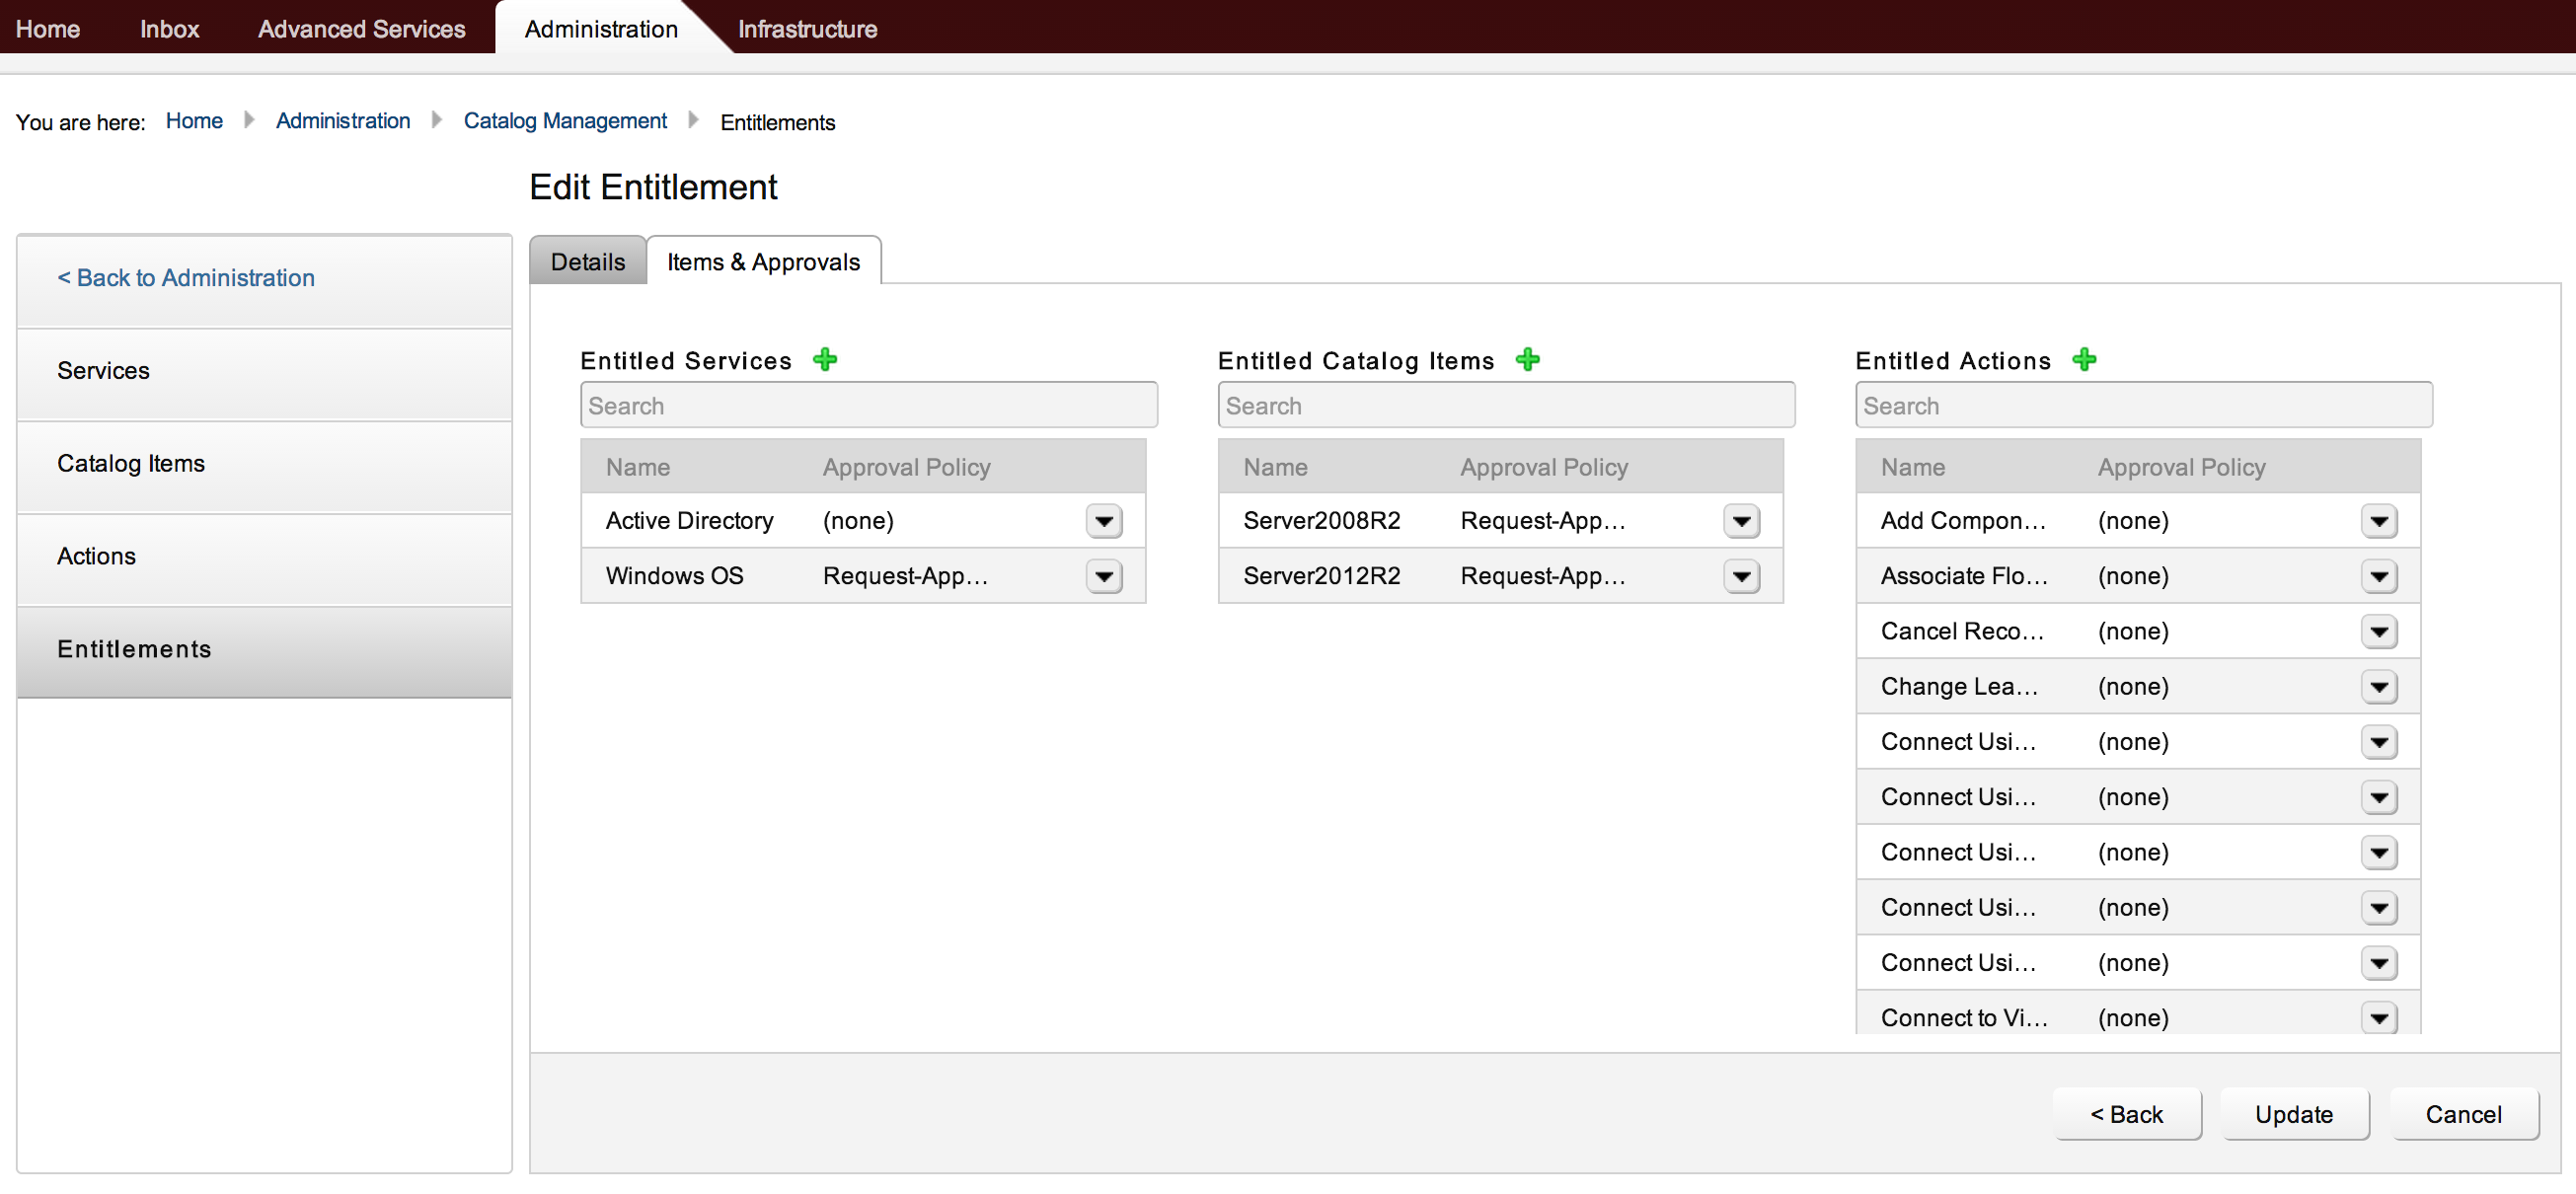Open the Catalog Management breadcrumb link

pyautogui.click(x=564, y=121)
